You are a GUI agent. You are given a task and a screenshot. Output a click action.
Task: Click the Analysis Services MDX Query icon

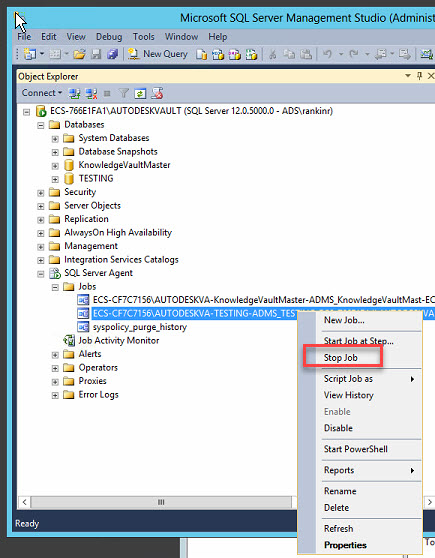(x=218, y=54)
